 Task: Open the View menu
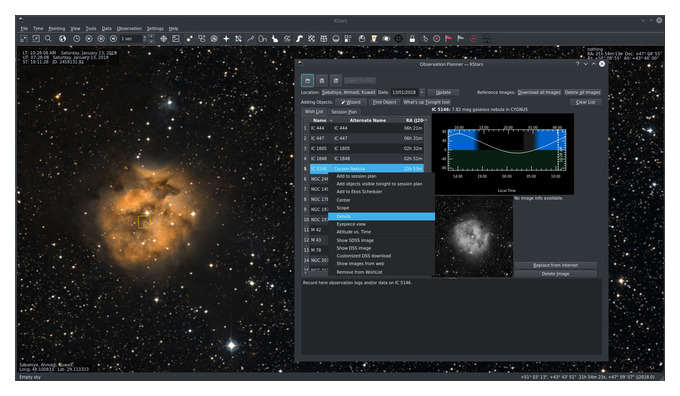(x=75, y=29)
